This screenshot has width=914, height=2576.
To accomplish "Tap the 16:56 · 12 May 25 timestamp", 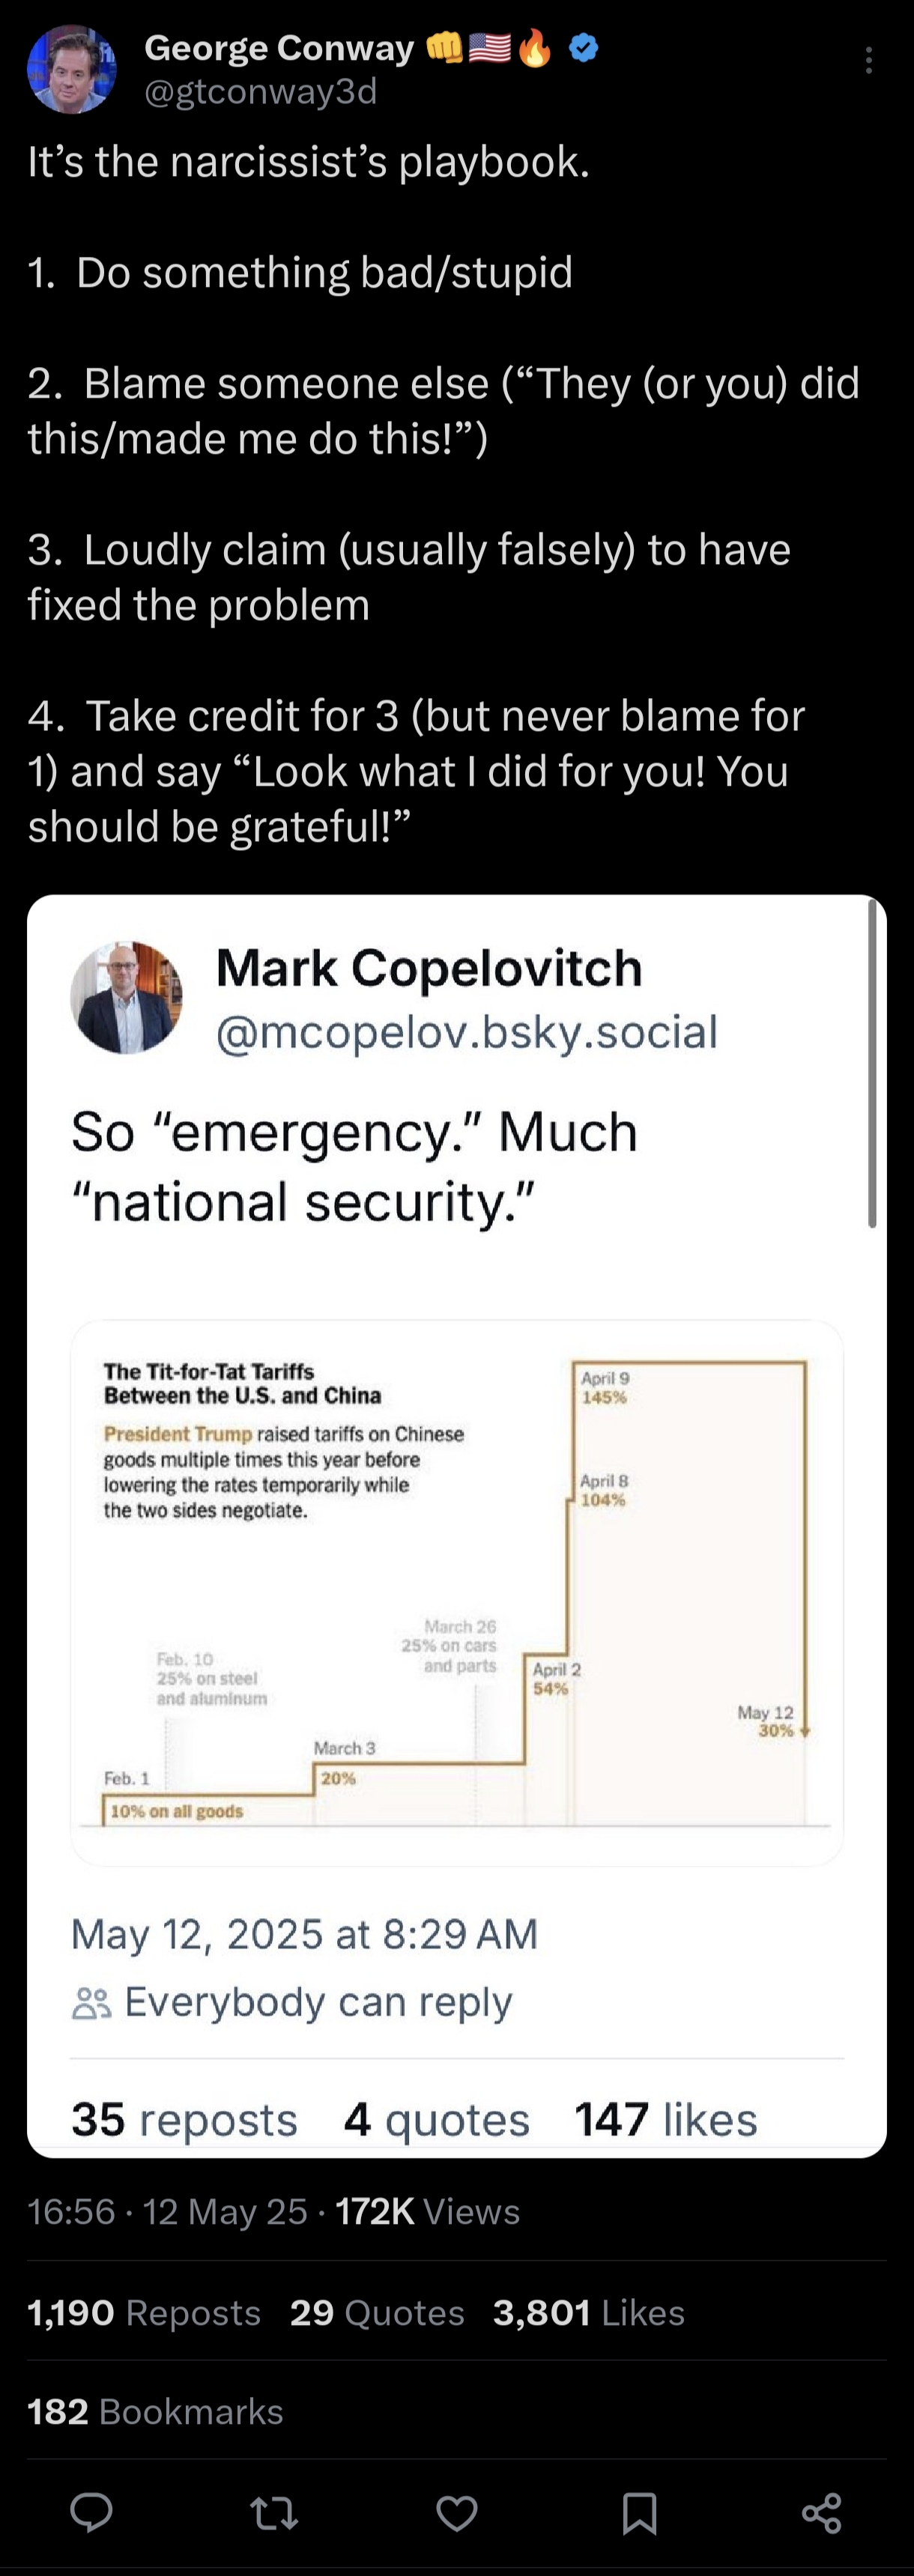I will [167, 2211].
